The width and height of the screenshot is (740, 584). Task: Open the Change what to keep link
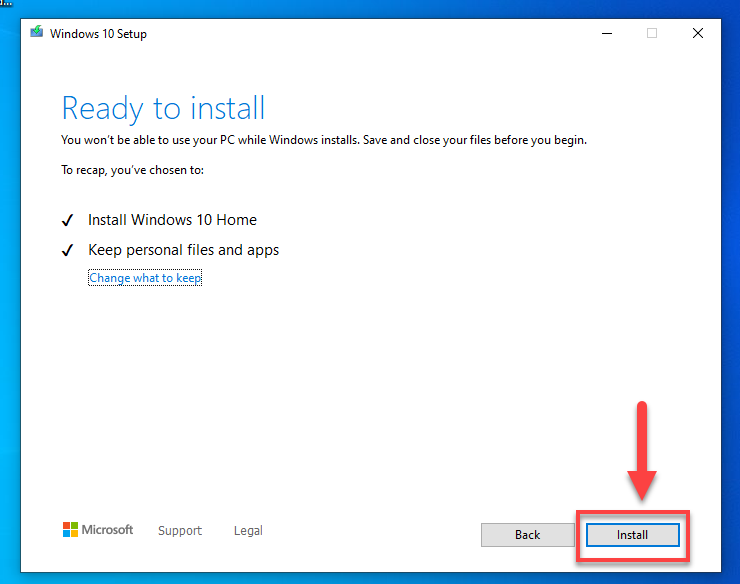(145, 278)
